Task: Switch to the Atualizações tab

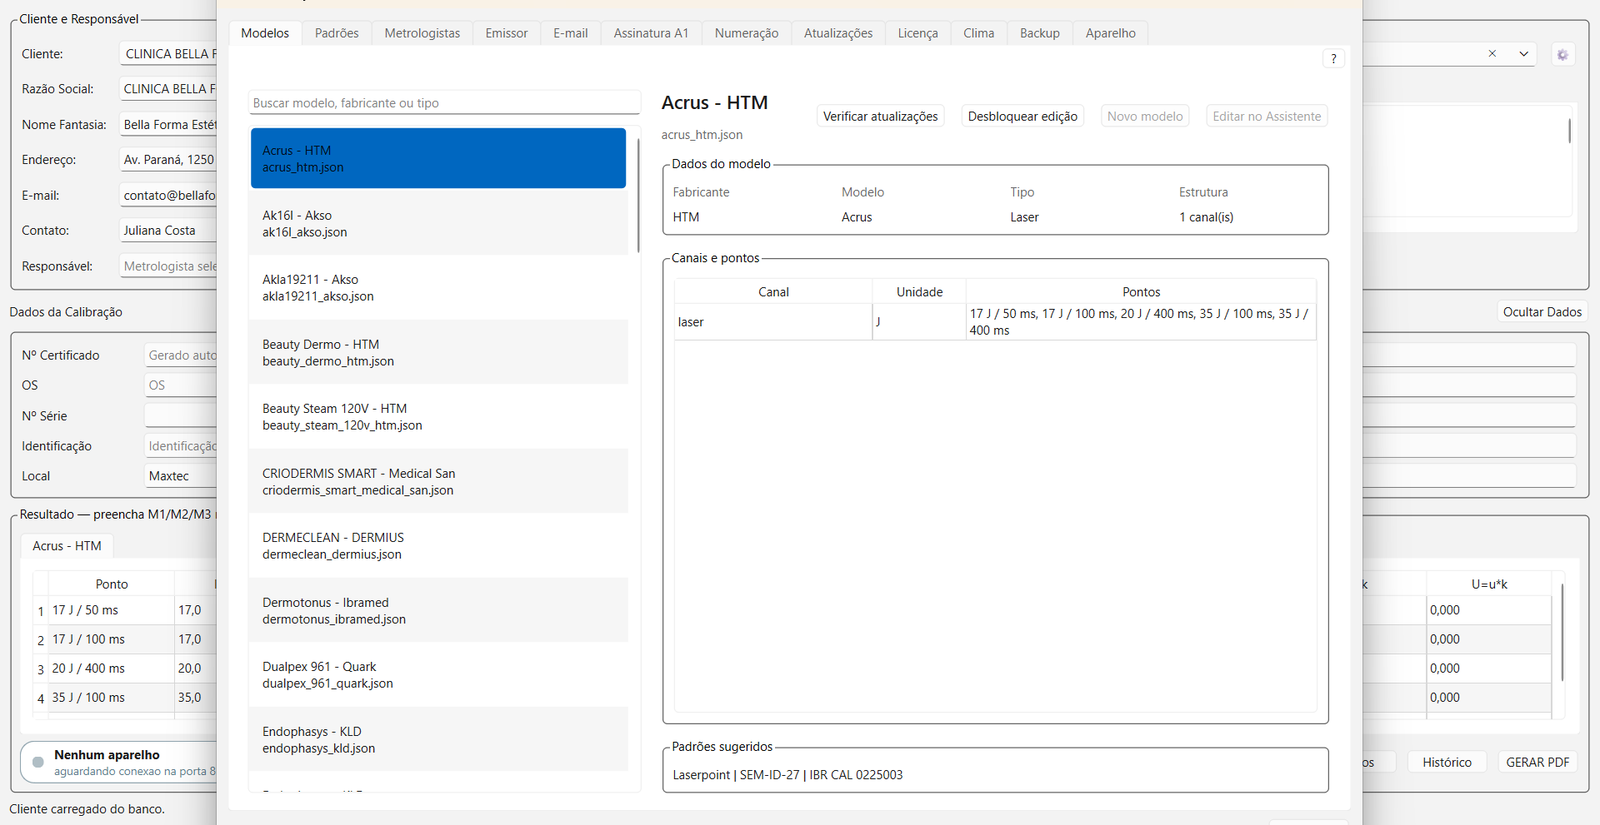Action: tap(838, 33)
